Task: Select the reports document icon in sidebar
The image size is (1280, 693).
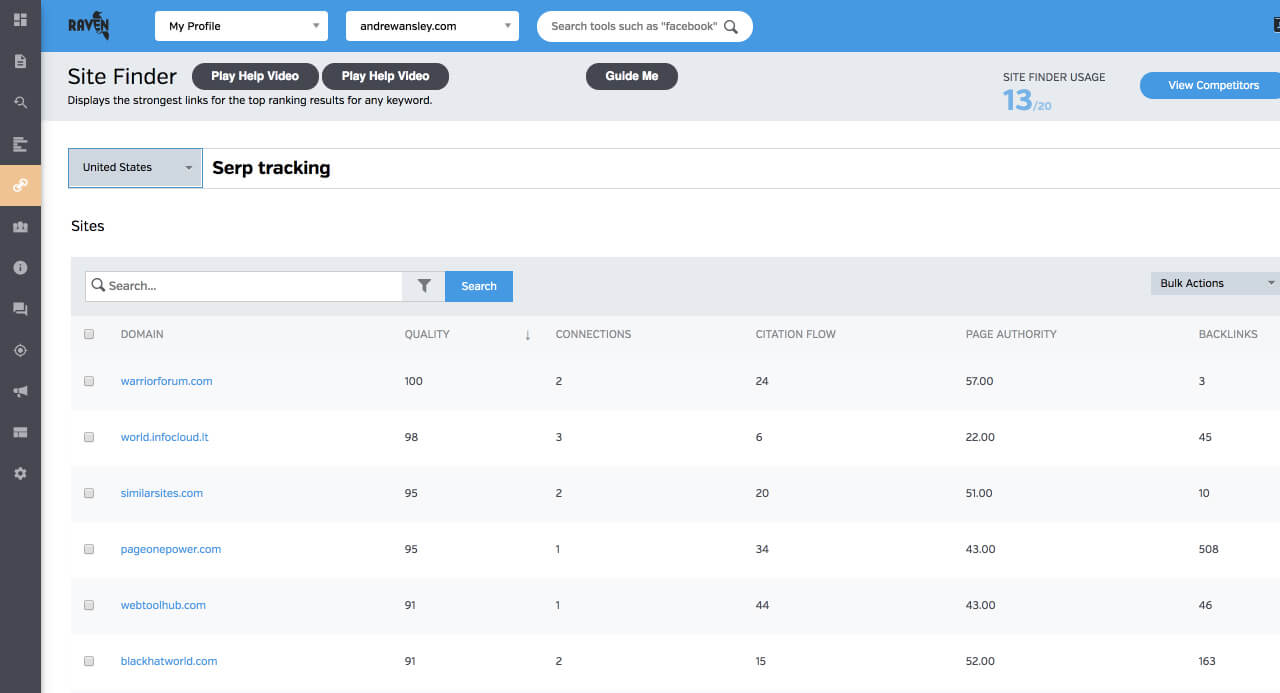Action: [x=20, y=60]
